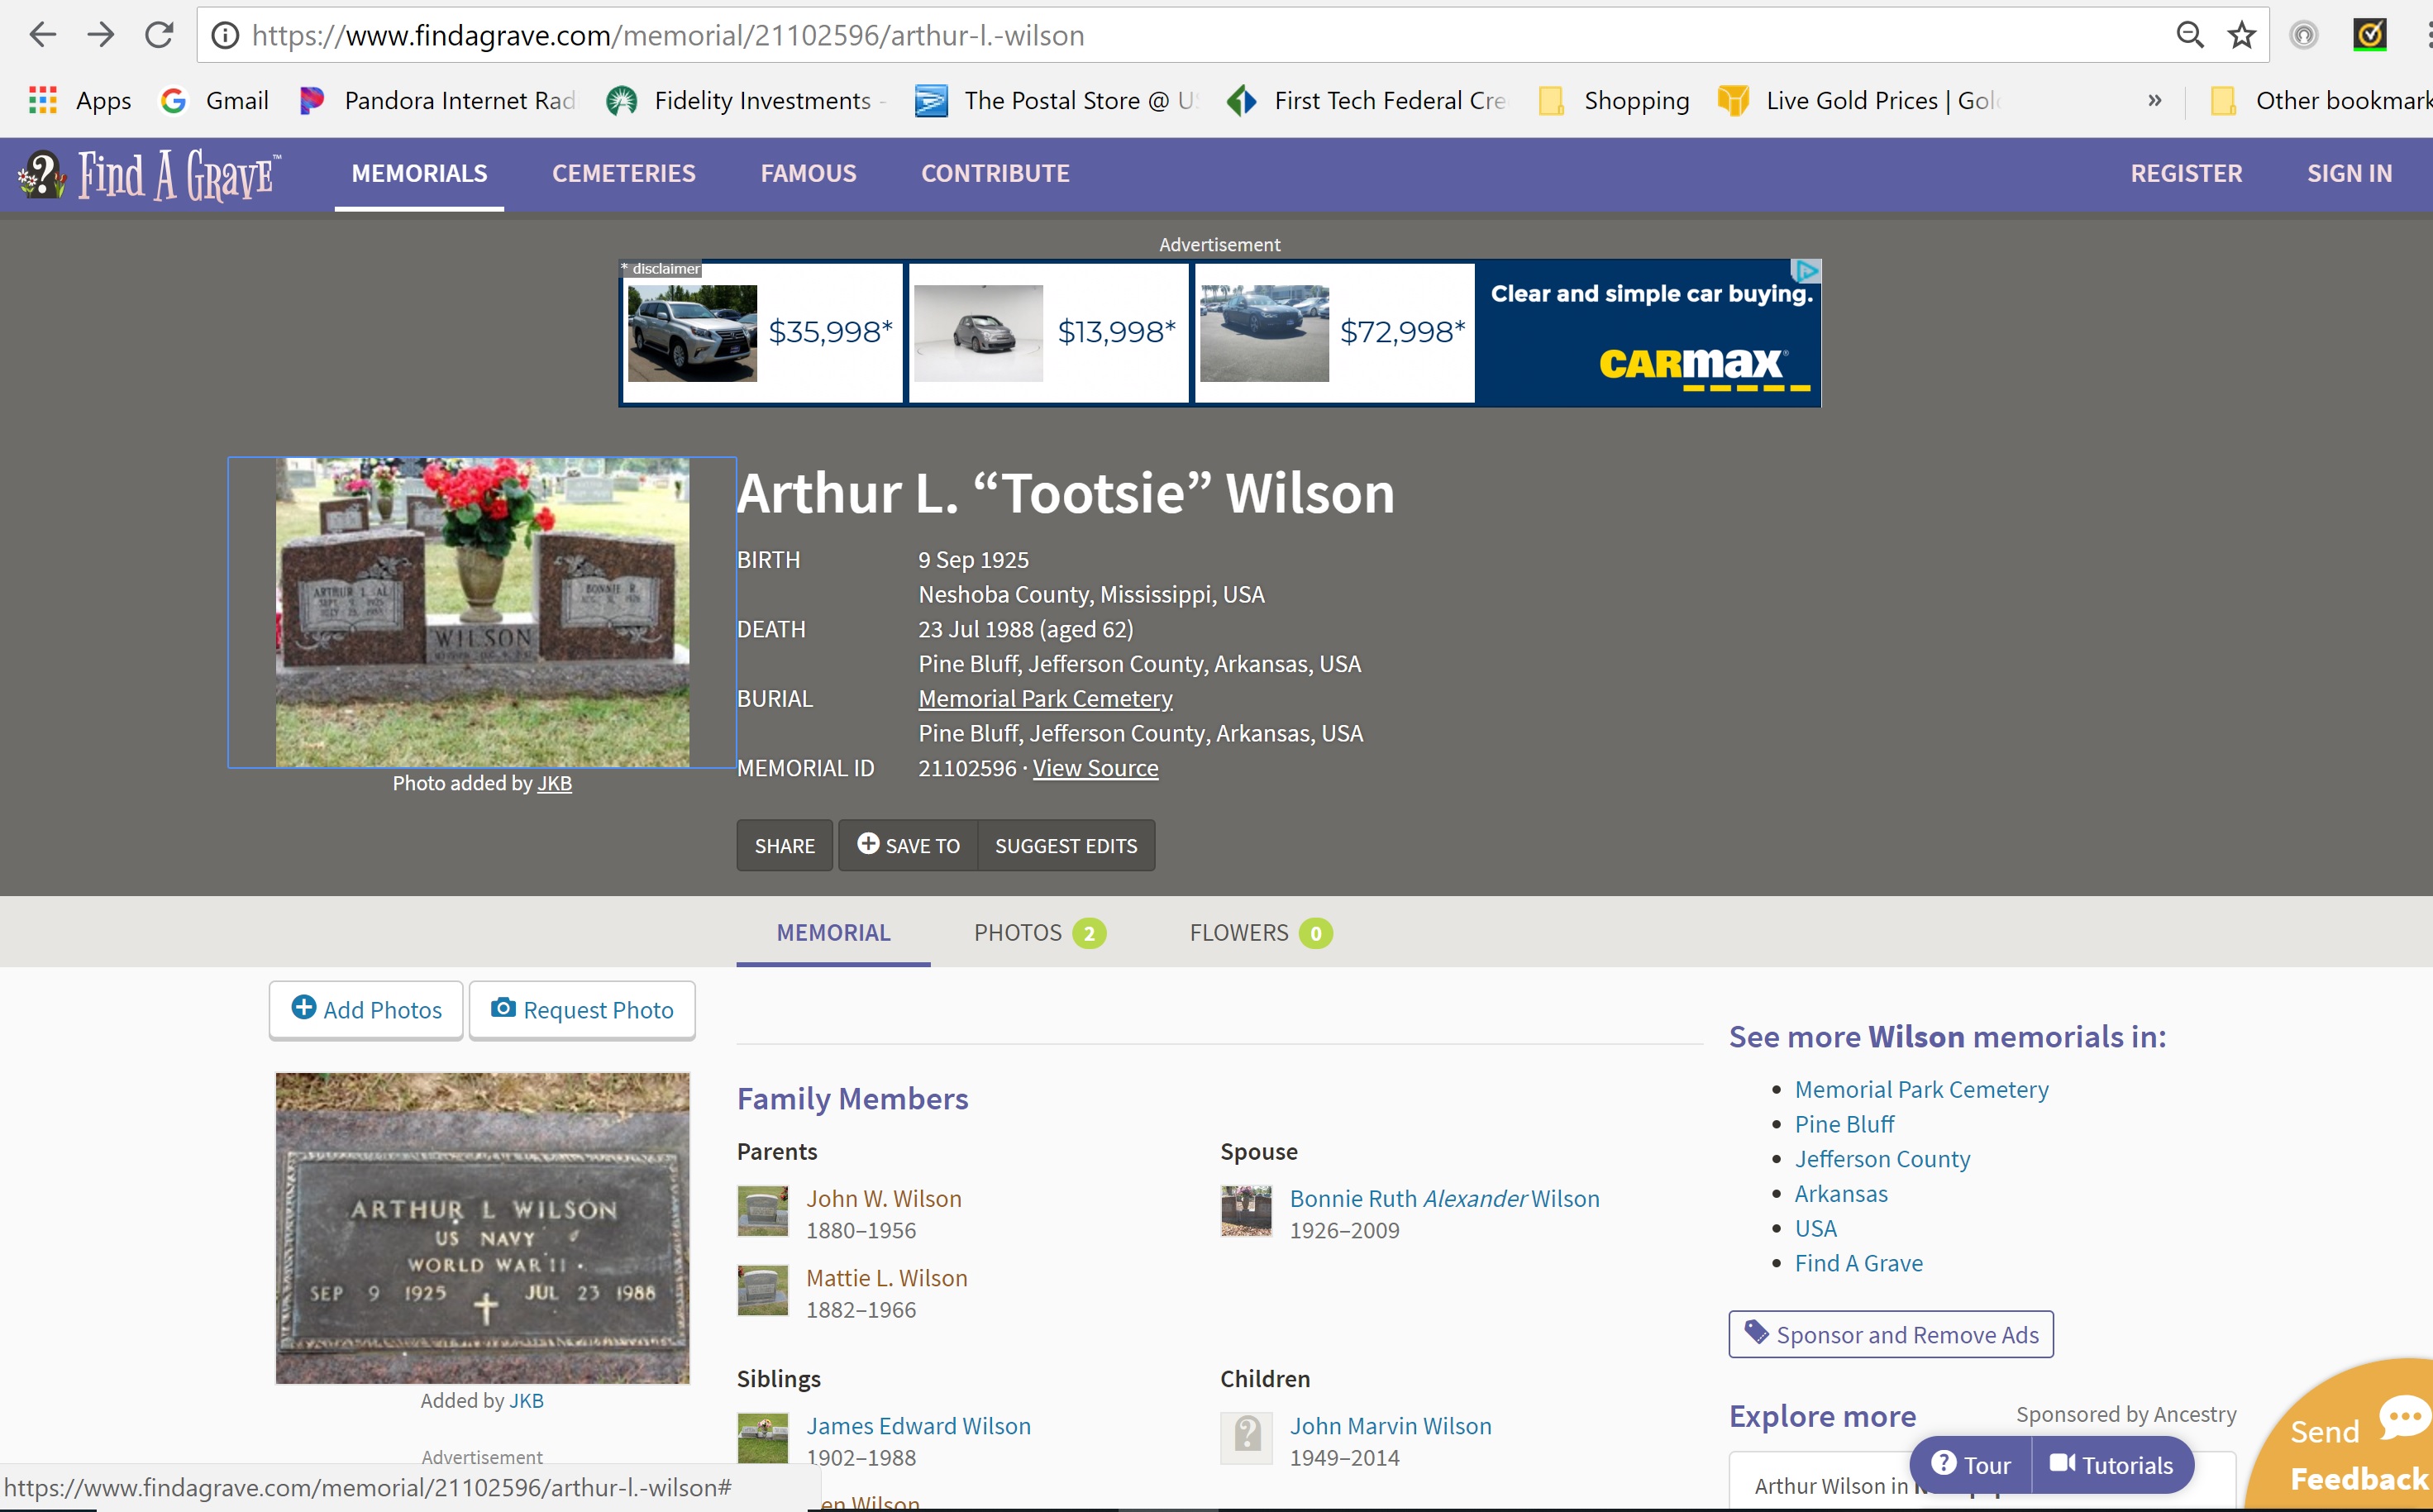The height and width of the screenshot is (1512, 2433).
Task: Open the Pandora Internet Radio bookmark
Action: point(438,100)
